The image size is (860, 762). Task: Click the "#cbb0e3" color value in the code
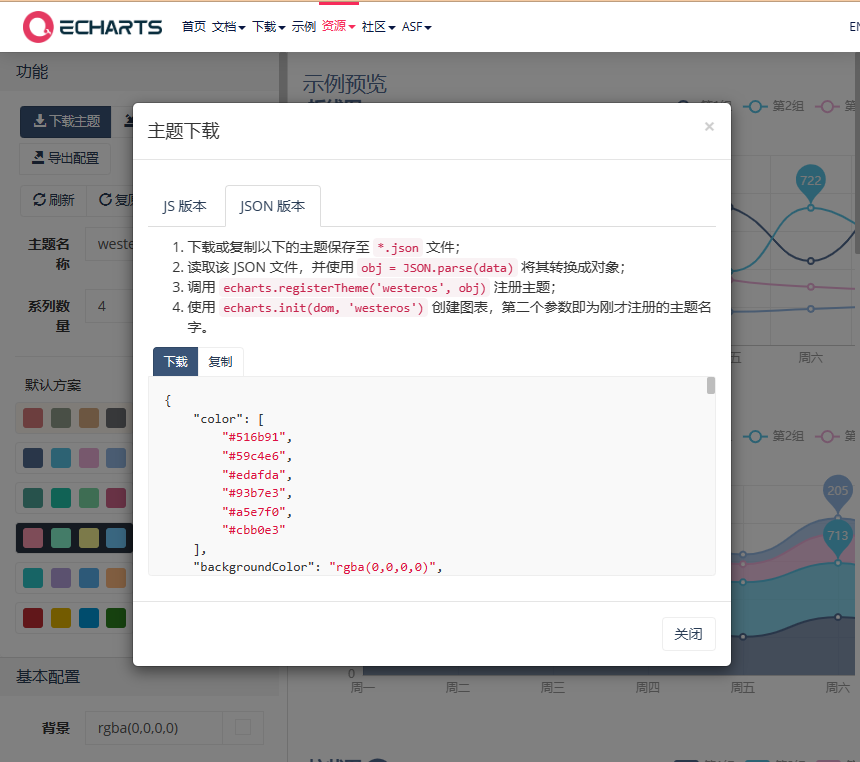[x=254, y=530]
